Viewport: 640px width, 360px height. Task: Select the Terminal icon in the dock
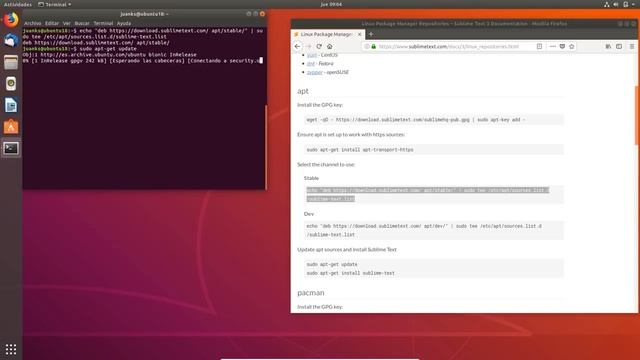(11, 148)
